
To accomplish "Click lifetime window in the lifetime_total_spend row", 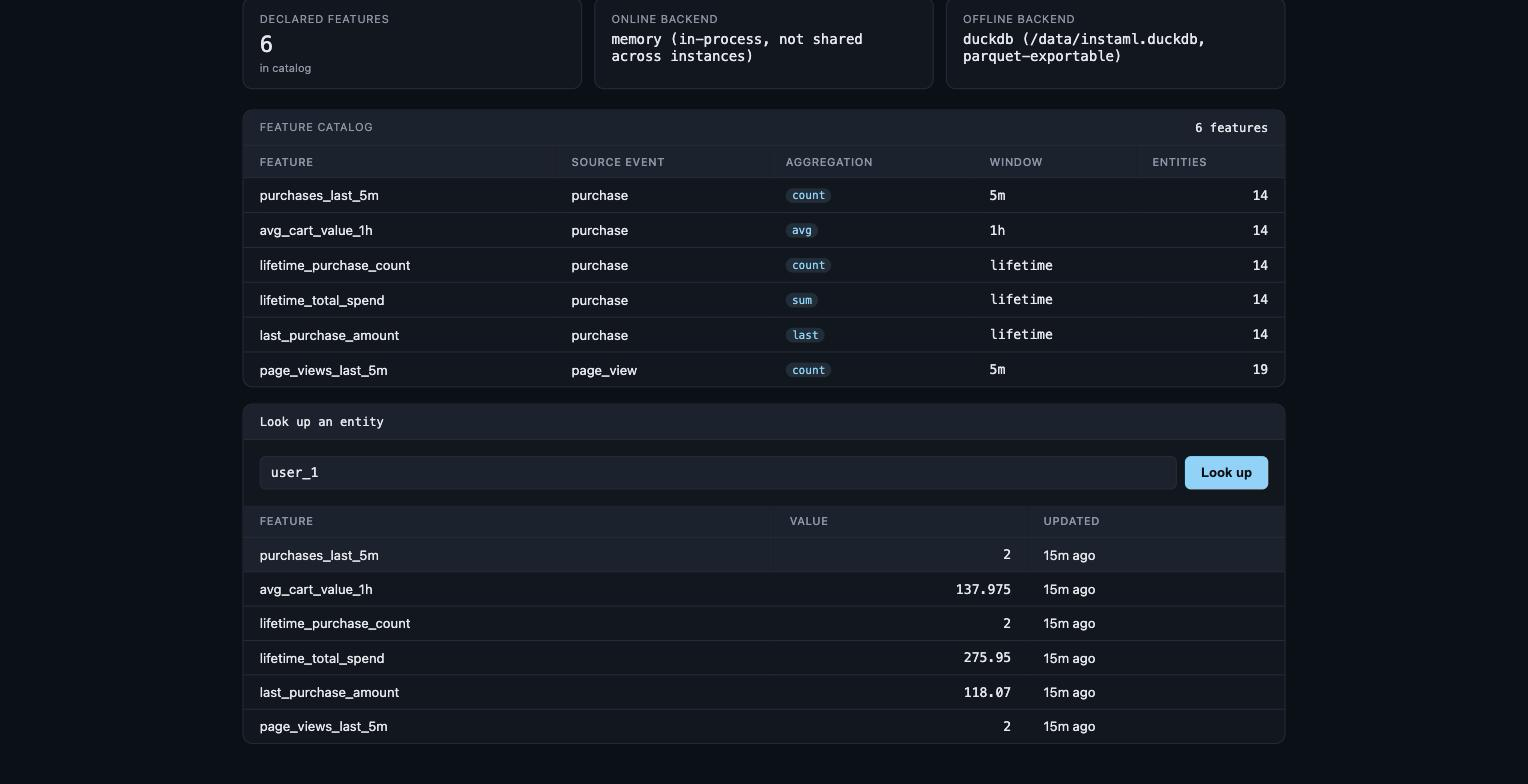I will coord(1021,300).
